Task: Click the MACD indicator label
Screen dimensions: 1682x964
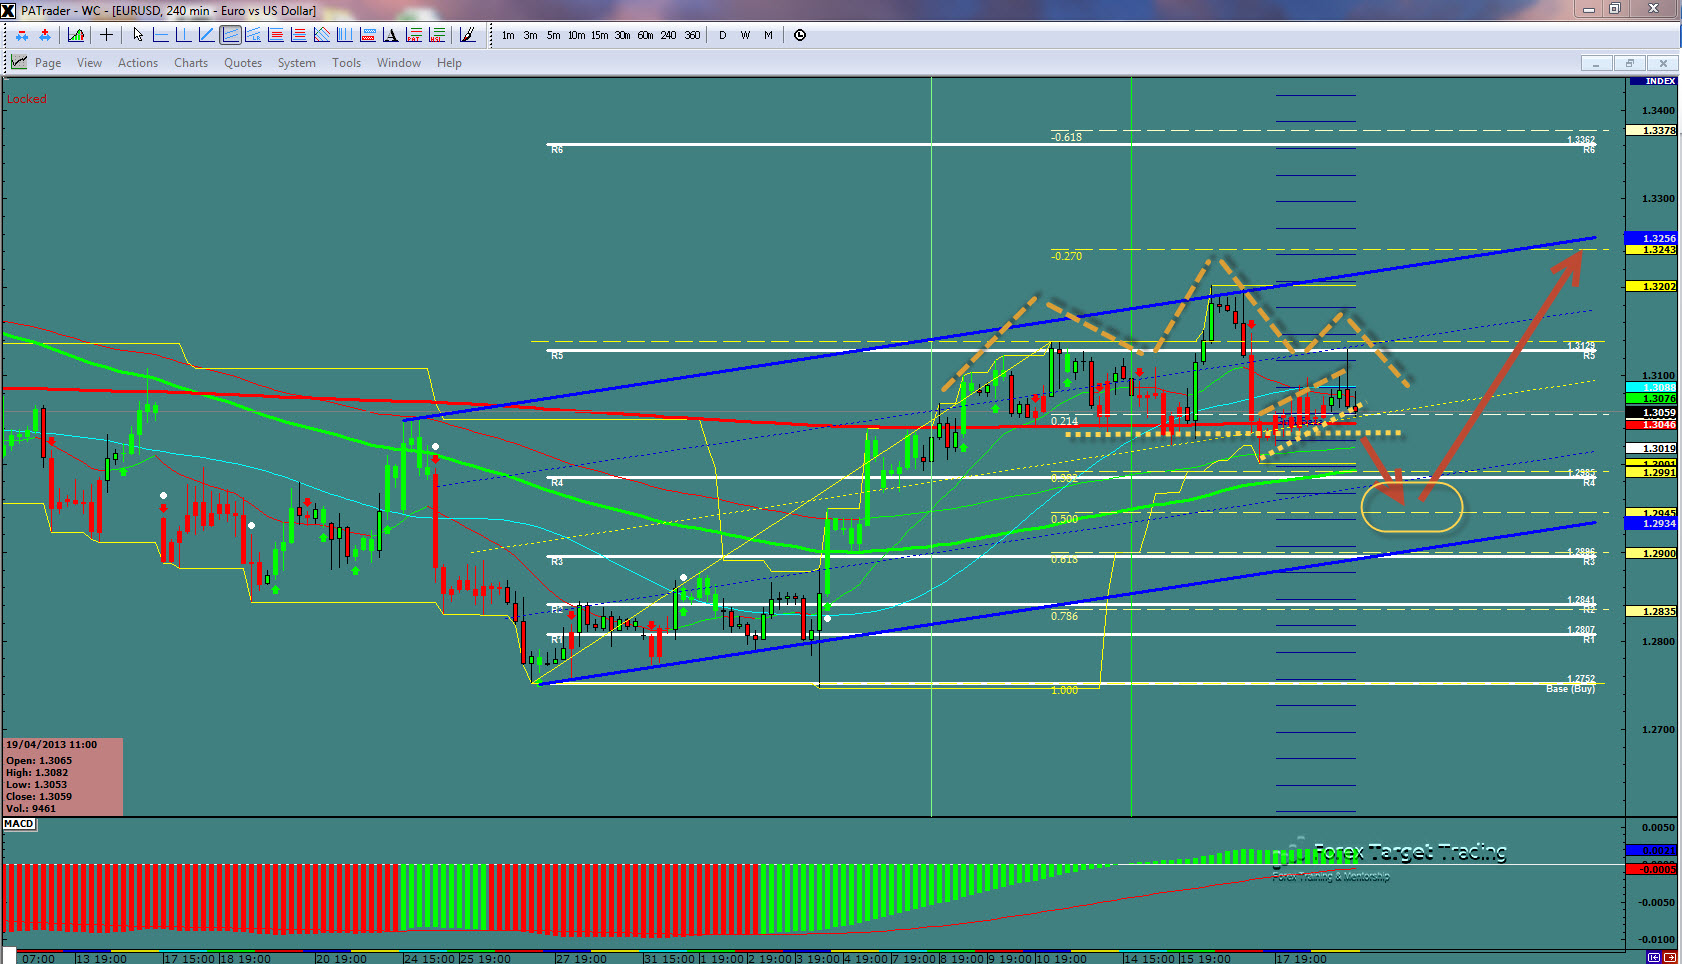Action: [19, 824]
